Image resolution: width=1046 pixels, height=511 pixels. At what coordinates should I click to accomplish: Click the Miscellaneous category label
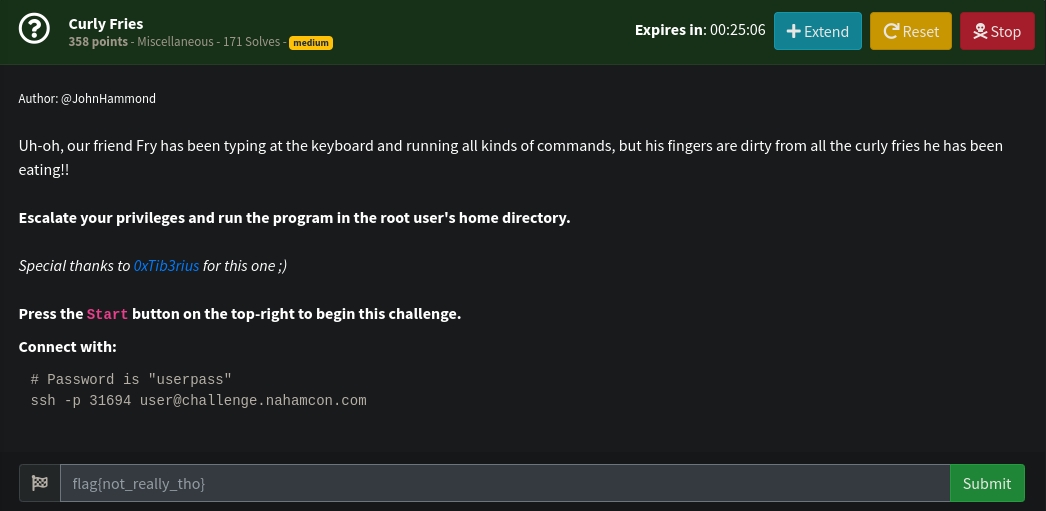(175, 42)
